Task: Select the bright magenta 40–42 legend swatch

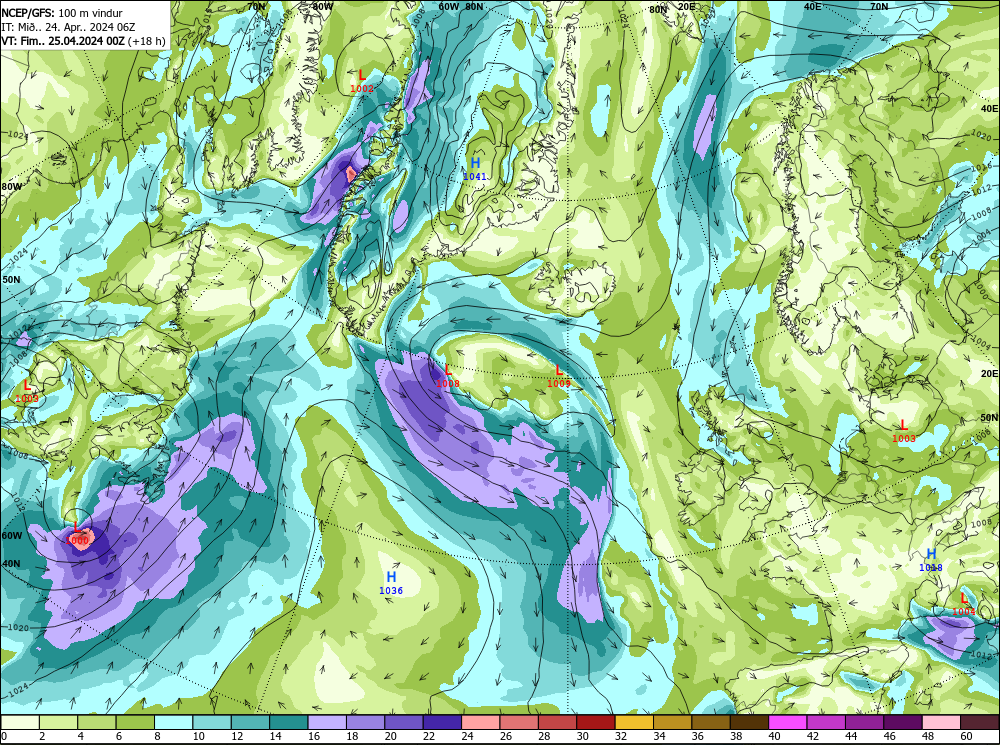Action: click(788, 722)
